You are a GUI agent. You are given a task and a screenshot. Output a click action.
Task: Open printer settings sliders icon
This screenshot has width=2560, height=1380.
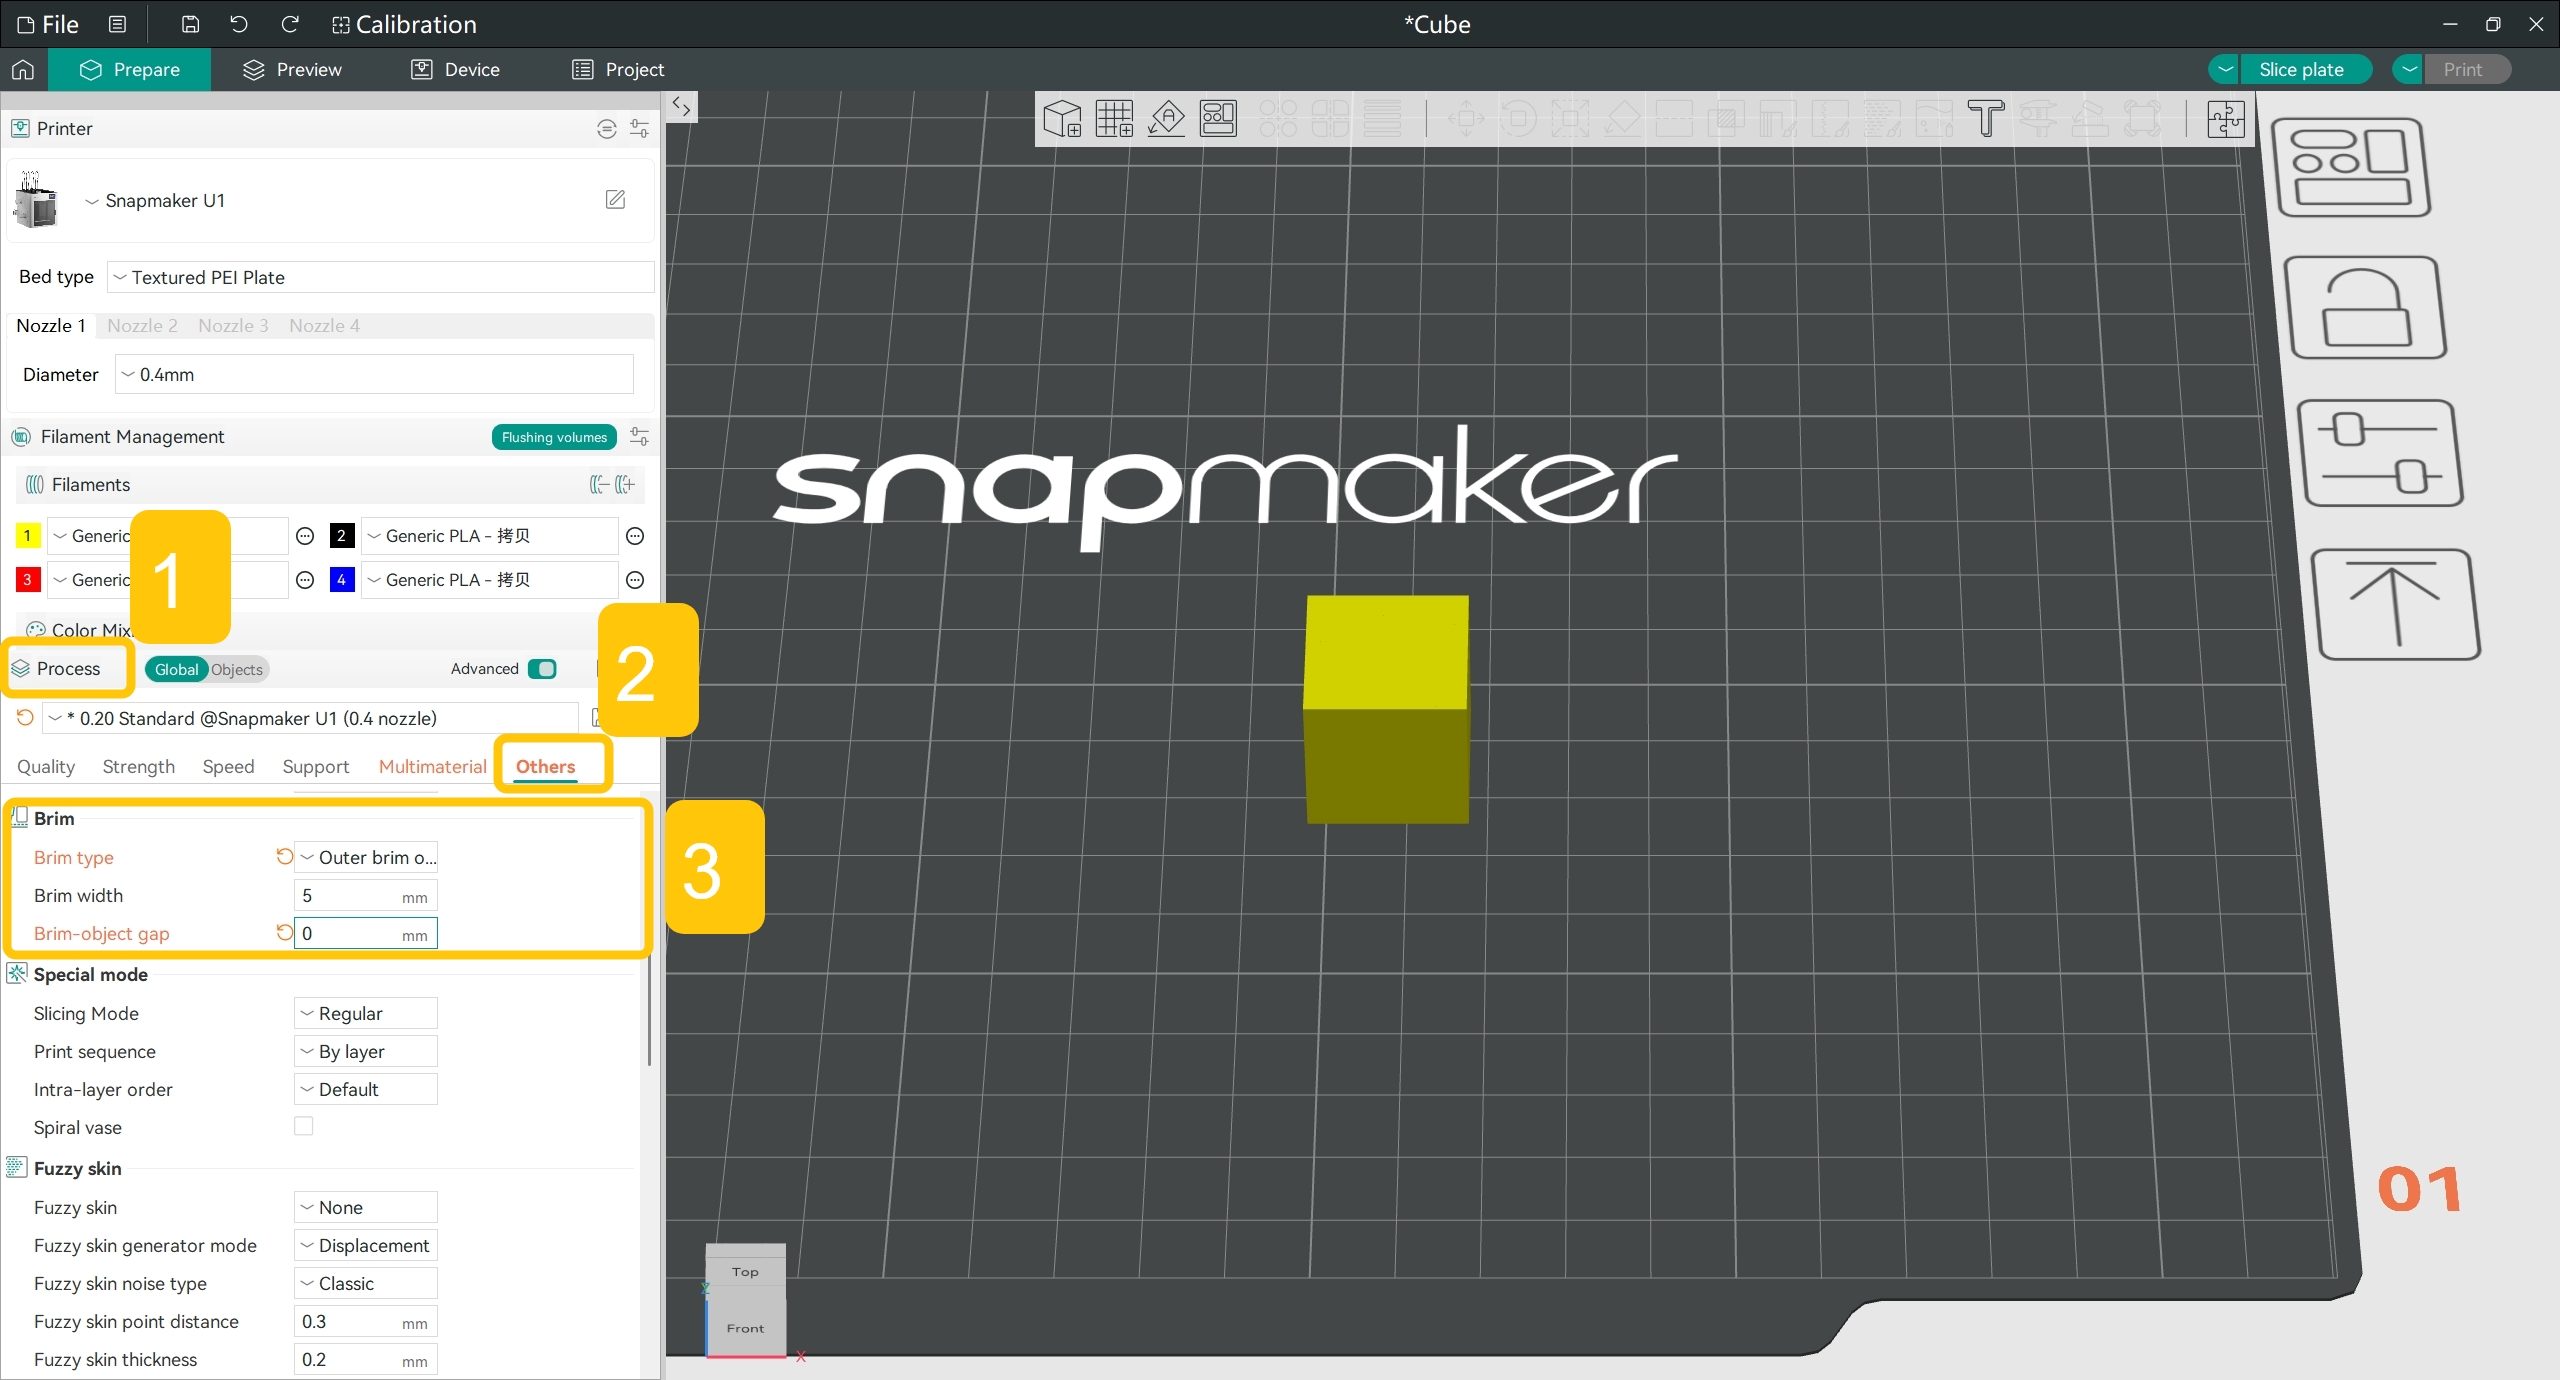coord(640,128)
